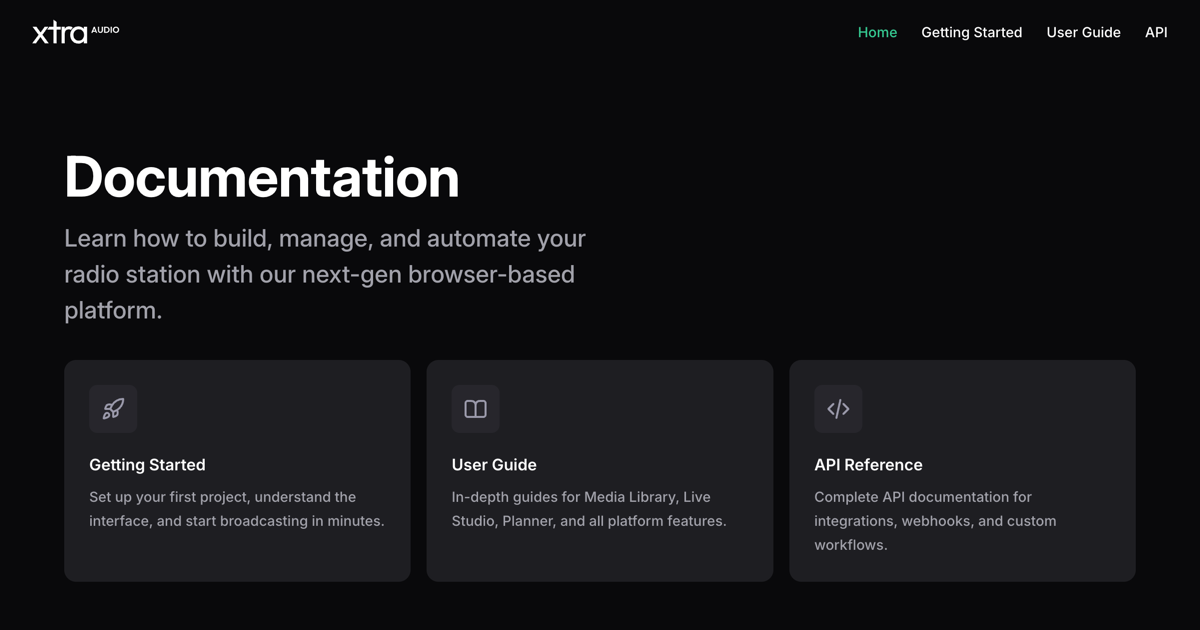Click text 'In-depth guides for Media Library, Live'
1200x630 pixels.
click(581, 497)
